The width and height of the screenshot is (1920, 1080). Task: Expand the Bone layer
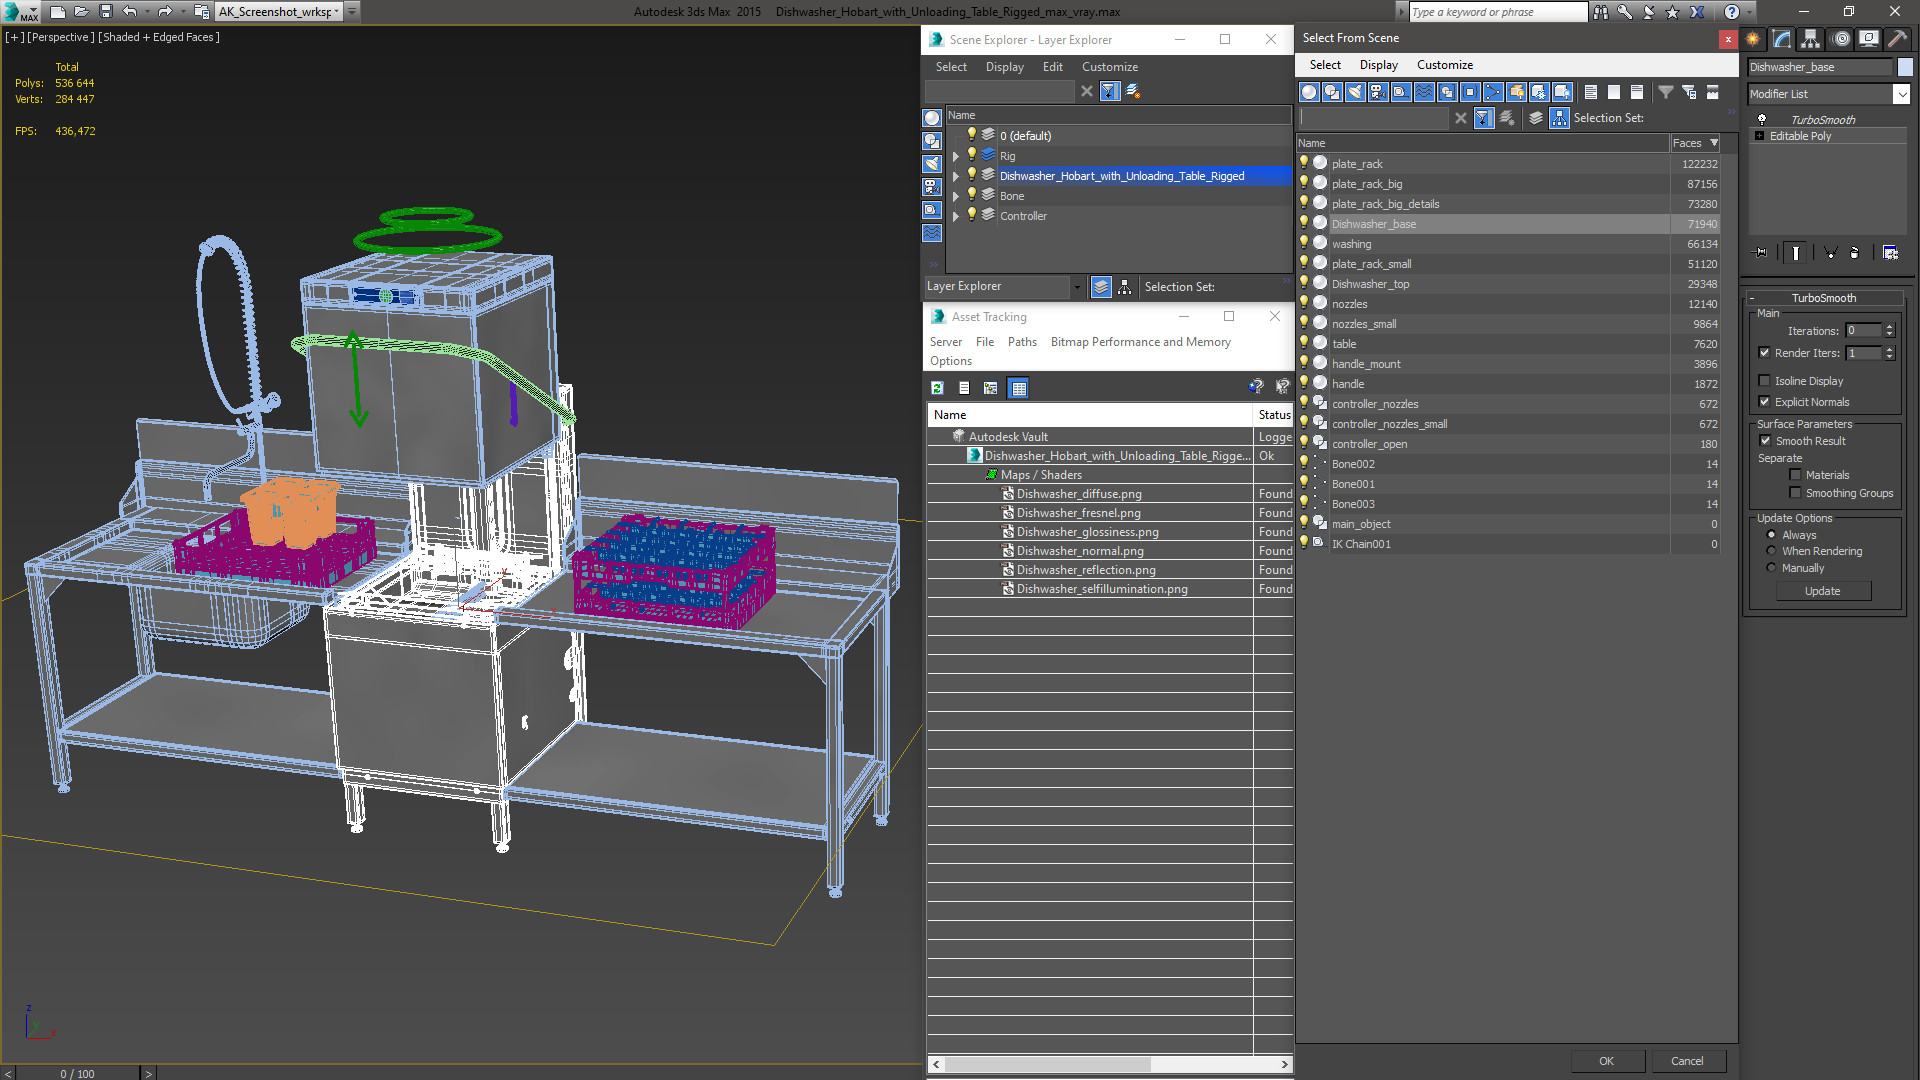pyautogui.click(x=956, y=196)
